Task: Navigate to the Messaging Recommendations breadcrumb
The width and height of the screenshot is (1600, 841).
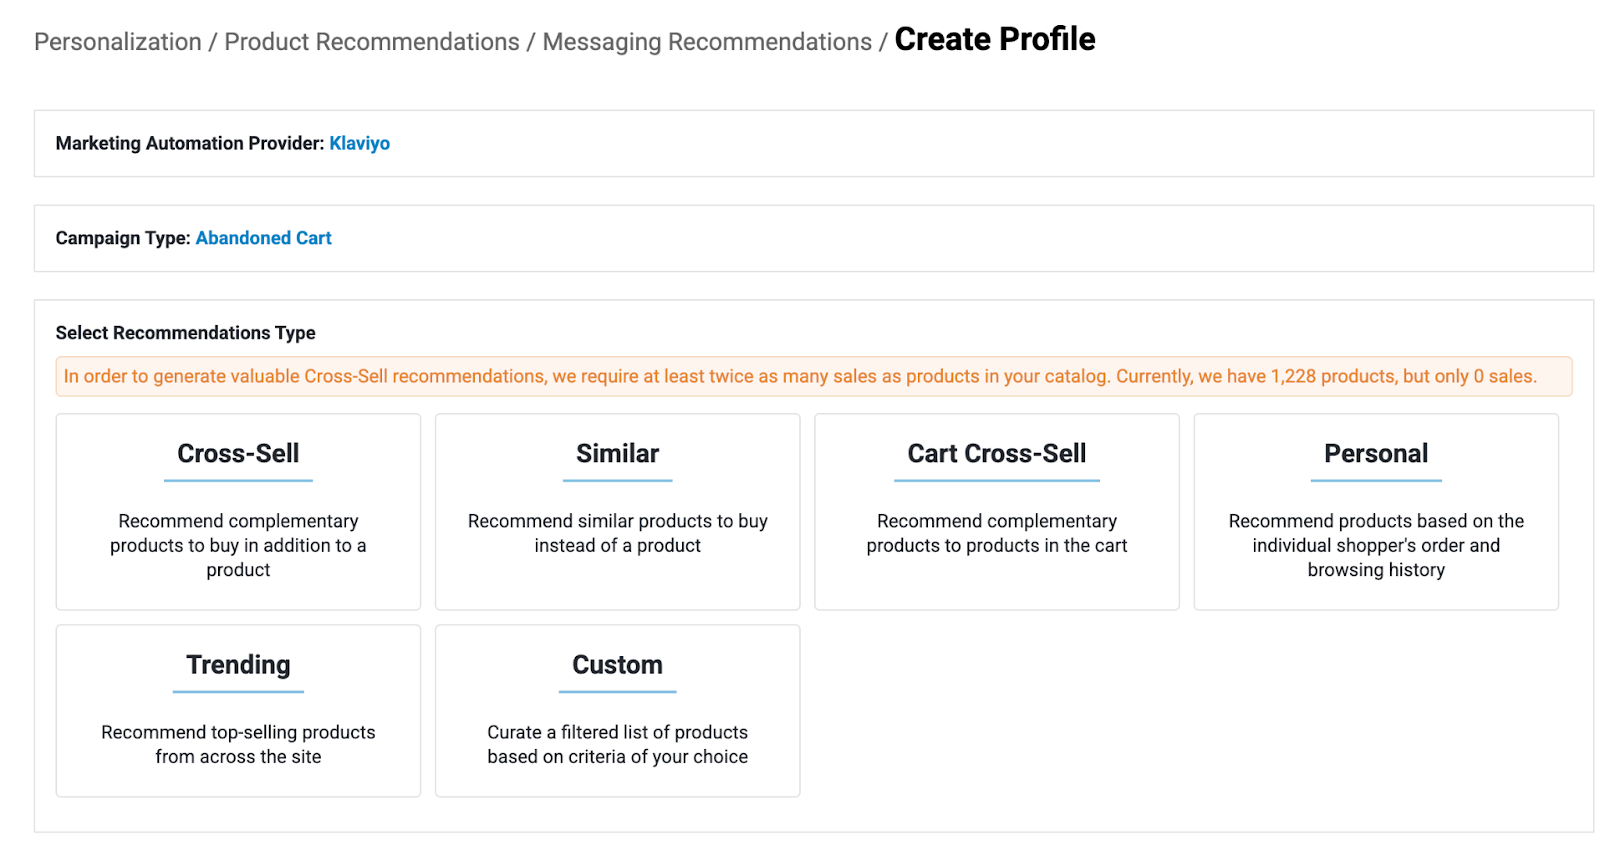Action: tap(707, 42)
